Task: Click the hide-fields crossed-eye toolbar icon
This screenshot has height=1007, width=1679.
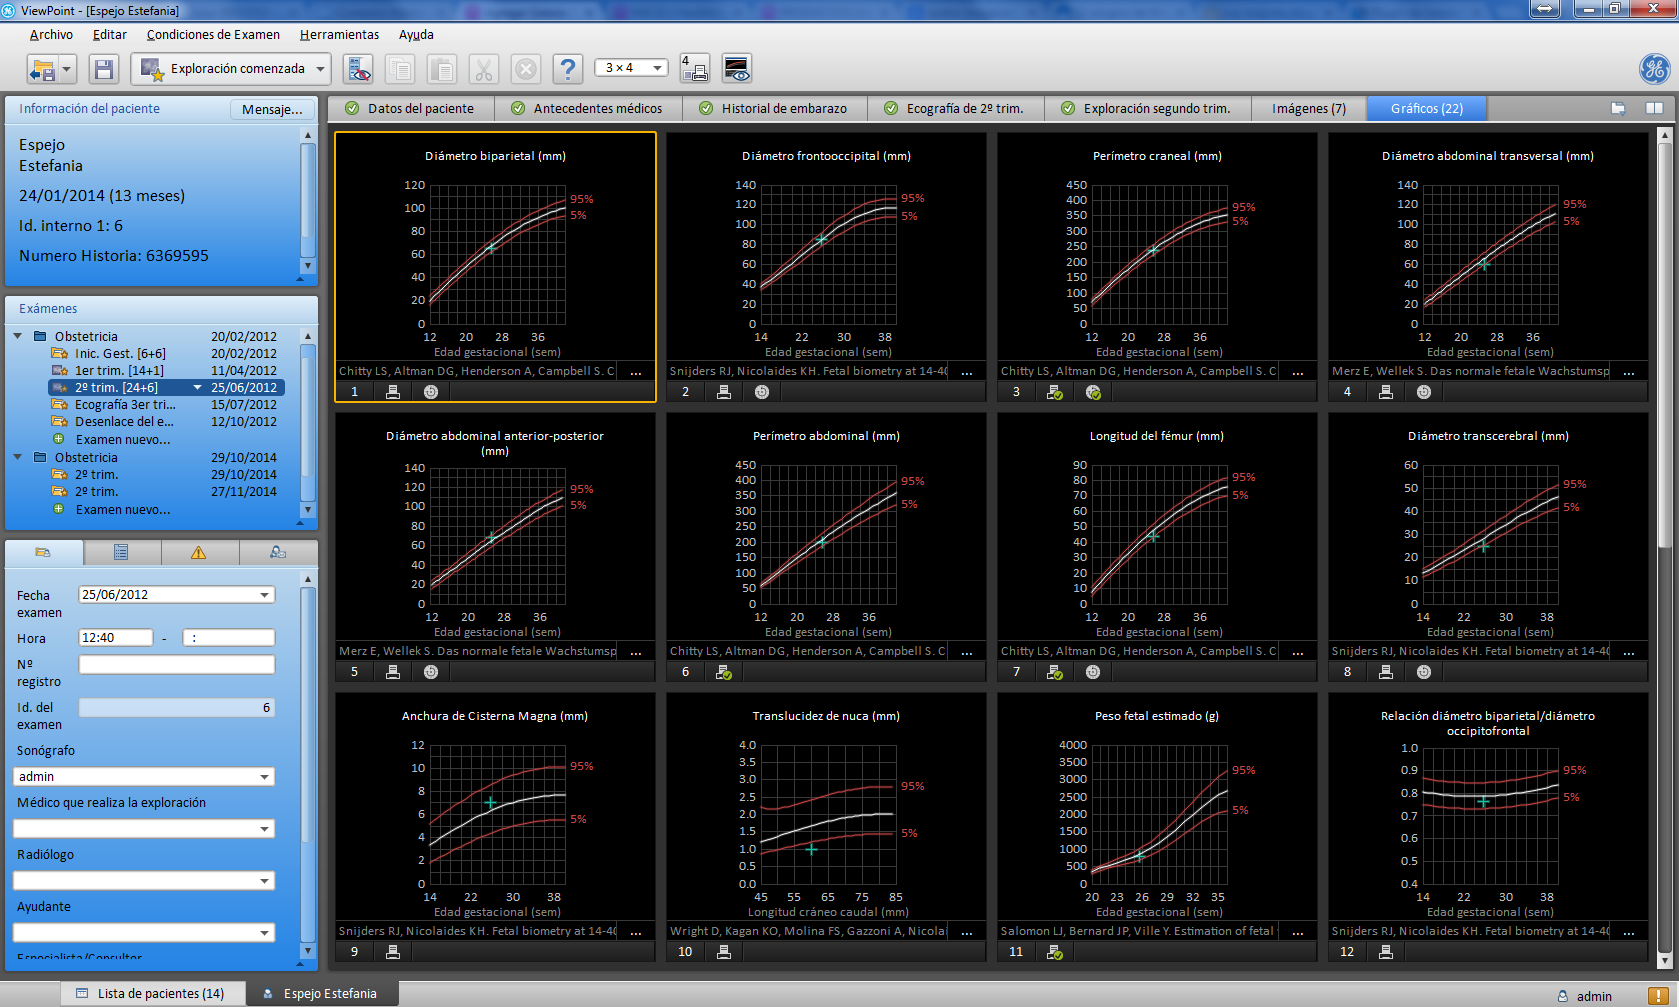Action: (358, 69)
